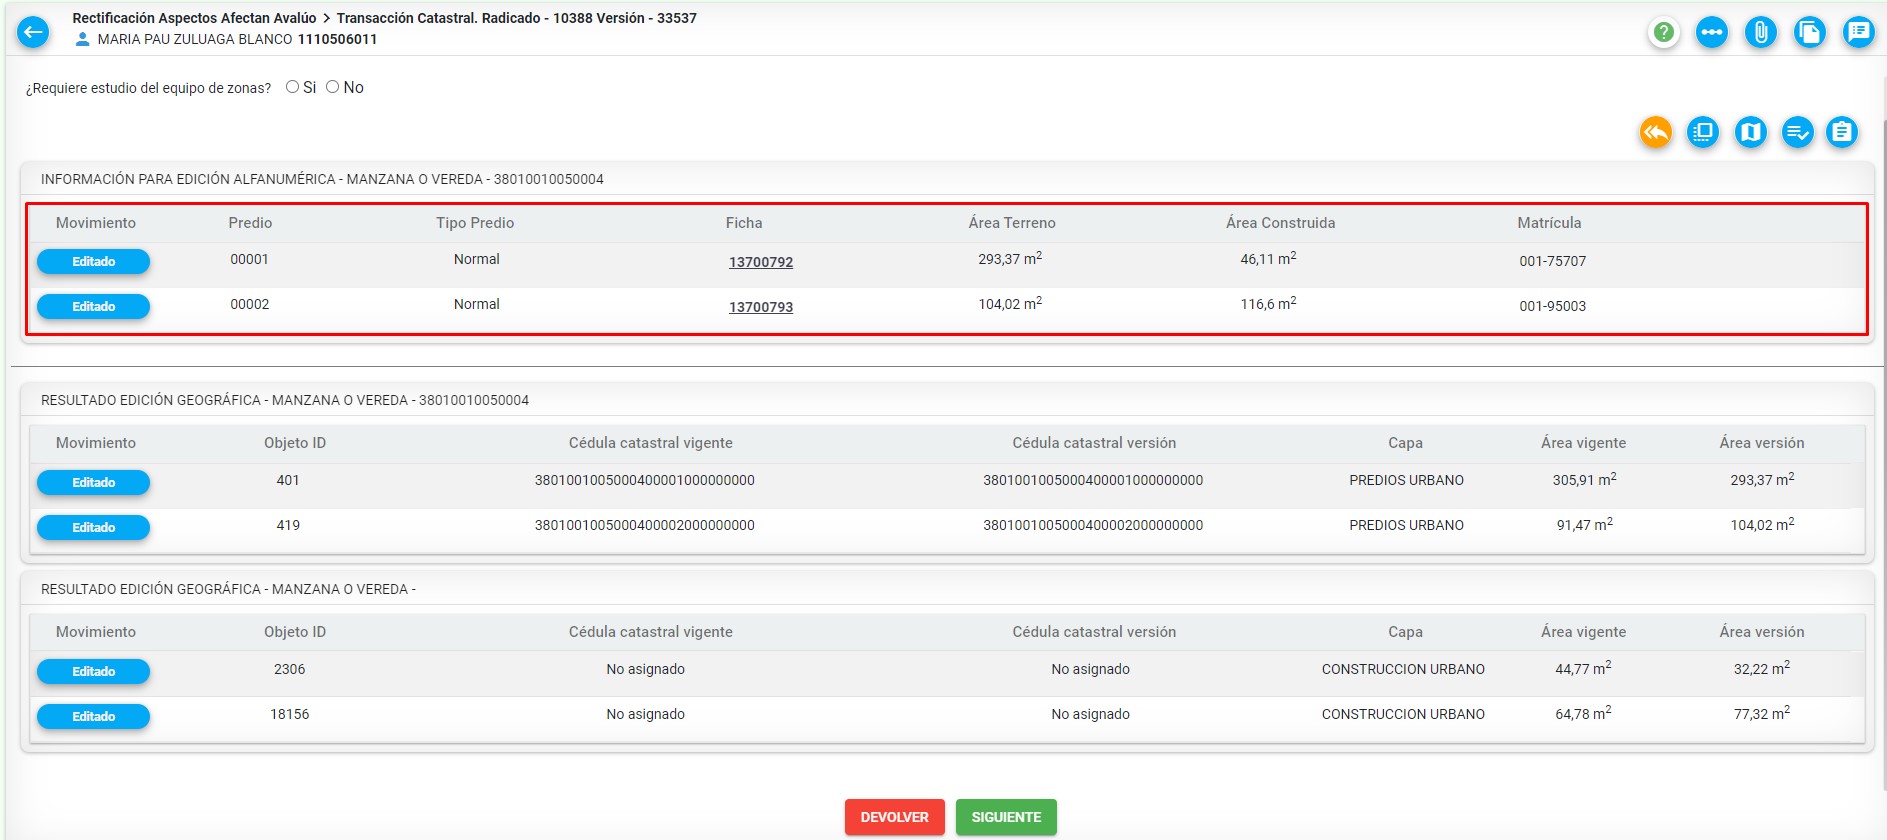Open the comments speech bubble icon
Viewport: 1887px width, 840px height.
click(1859, 33)
